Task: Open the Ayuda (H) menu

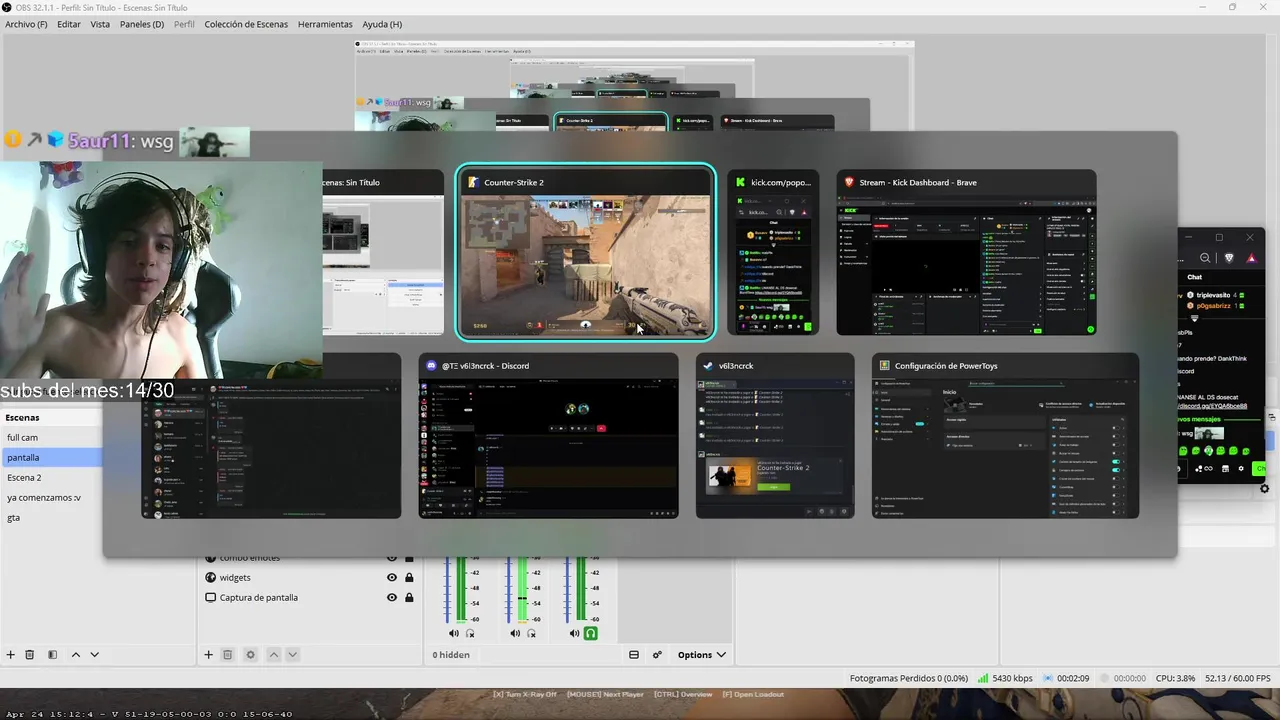Action: tap(382, 24)
